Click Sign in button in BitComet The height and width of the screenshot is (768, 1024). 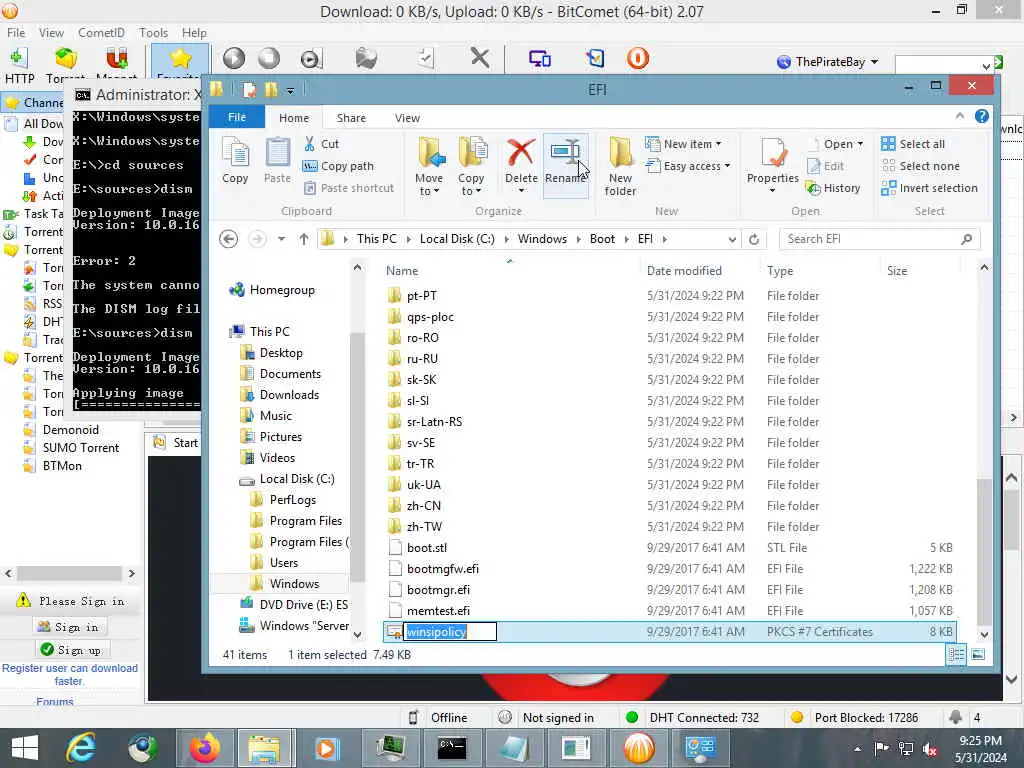click(71, 627)
